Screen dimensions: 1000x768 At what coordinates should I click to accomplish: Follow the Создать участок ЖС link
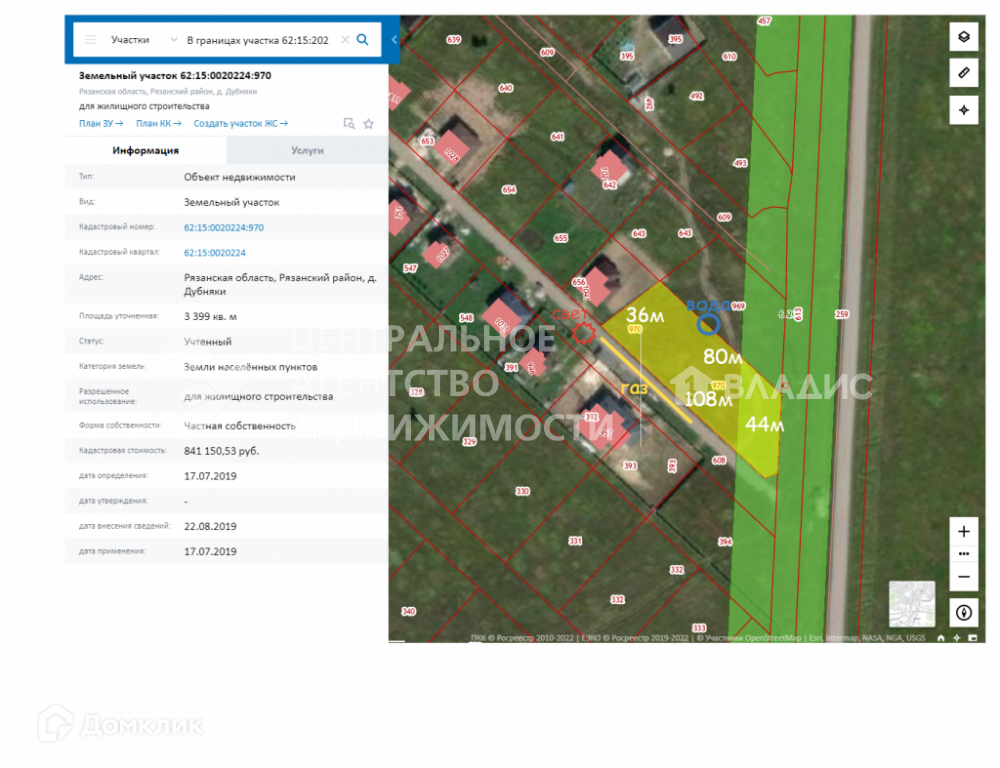240,124
